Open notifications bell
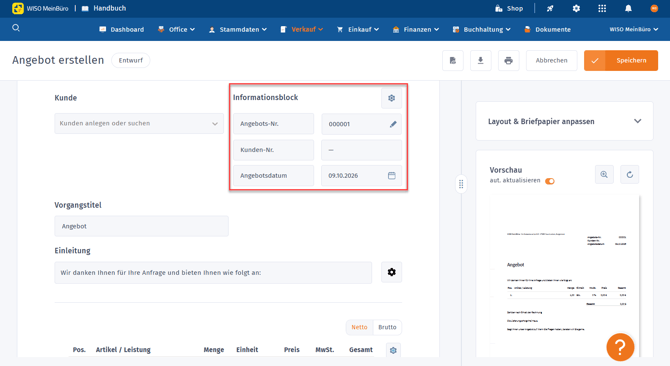Image resolution: width=670 pixels, height=366 pixels. pos(628,8)
